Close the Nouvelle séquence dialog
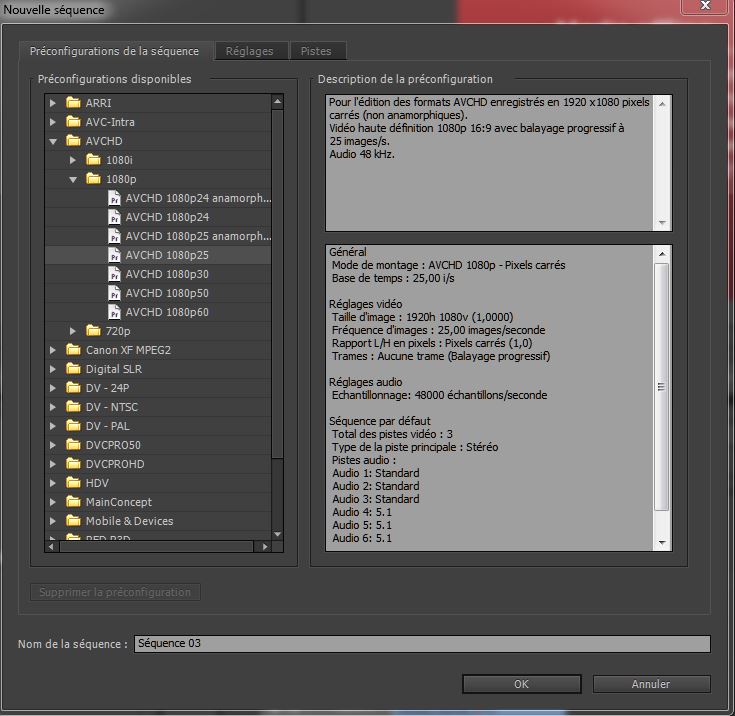Image resolution: width=735 pixels, height=716 pixels. pos(705,6)
